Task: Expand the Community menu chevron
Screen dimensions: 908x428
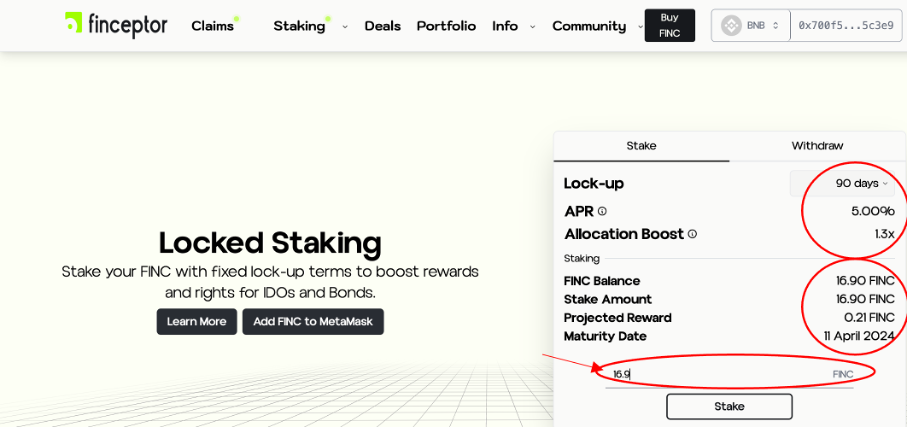Action: coord(640,27)
